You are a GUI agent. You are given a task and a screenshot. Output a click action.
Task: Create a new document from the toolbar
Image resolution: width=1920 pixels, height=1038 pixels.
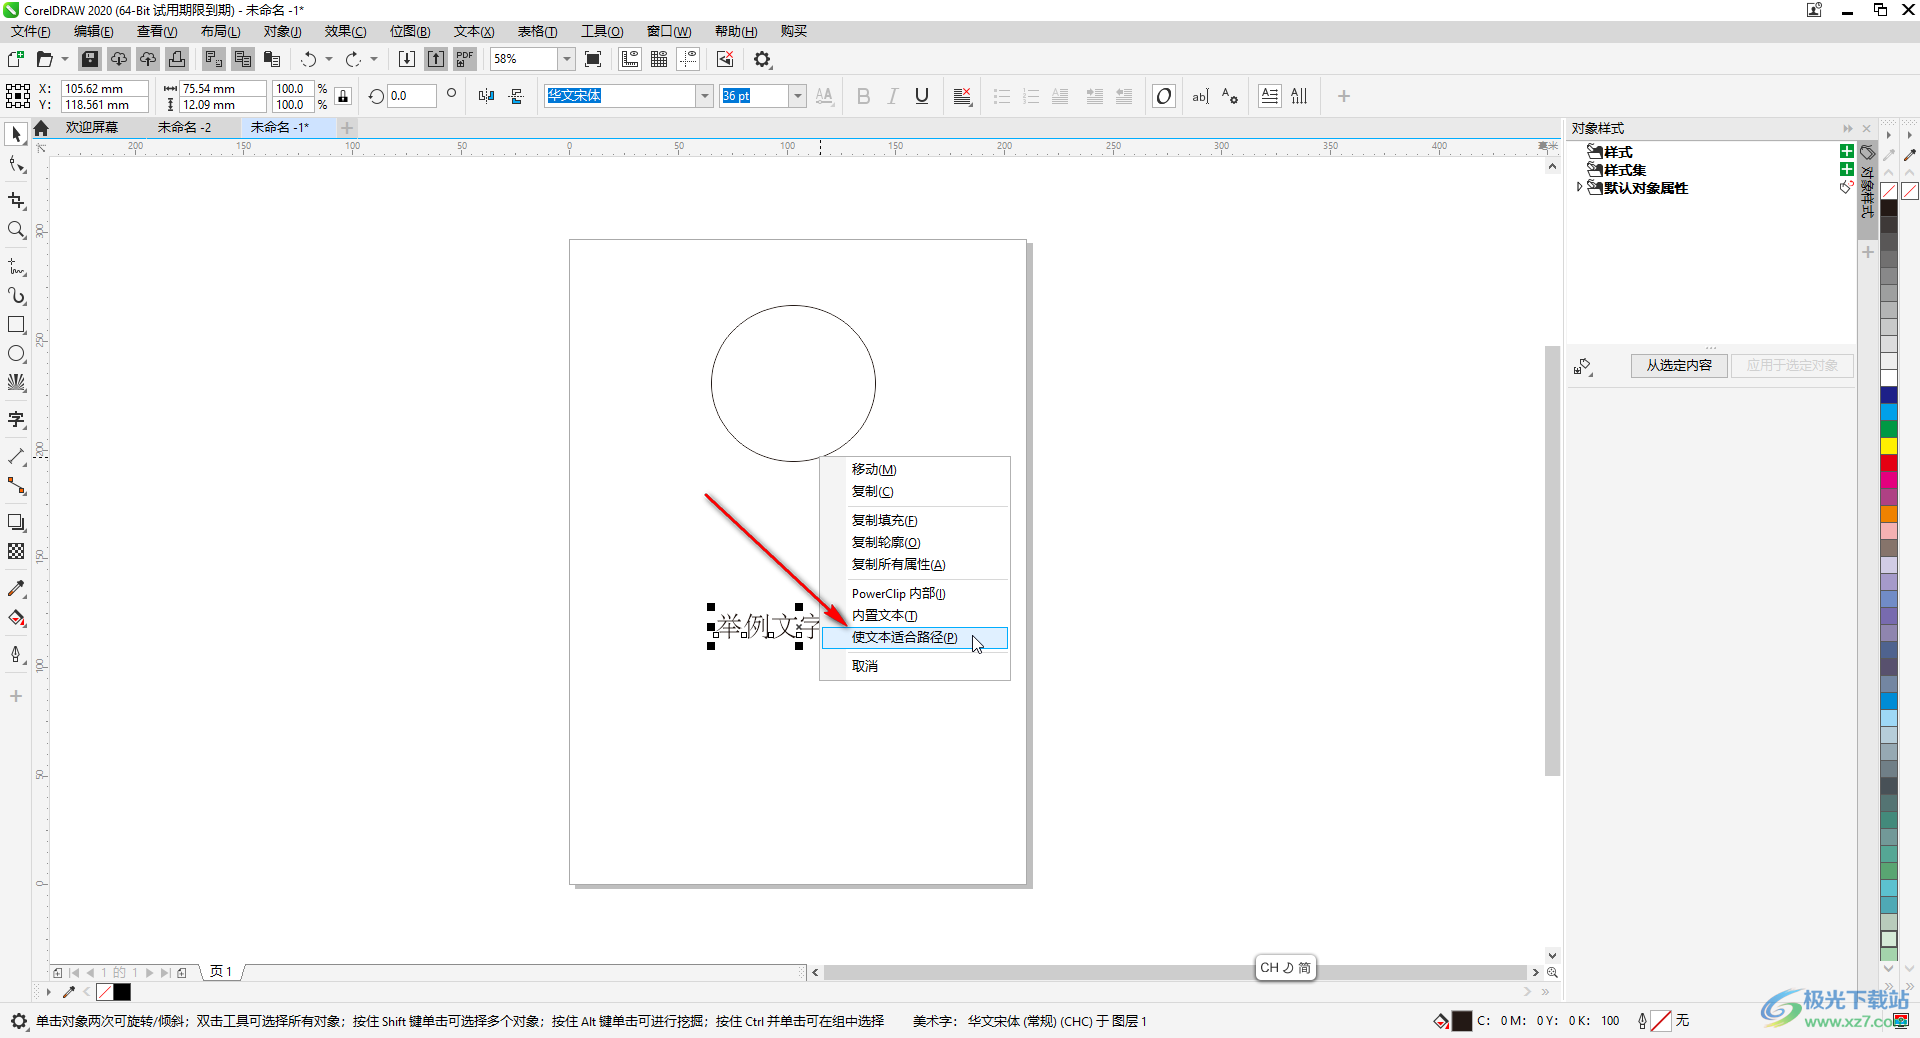(x=16, y=59)
